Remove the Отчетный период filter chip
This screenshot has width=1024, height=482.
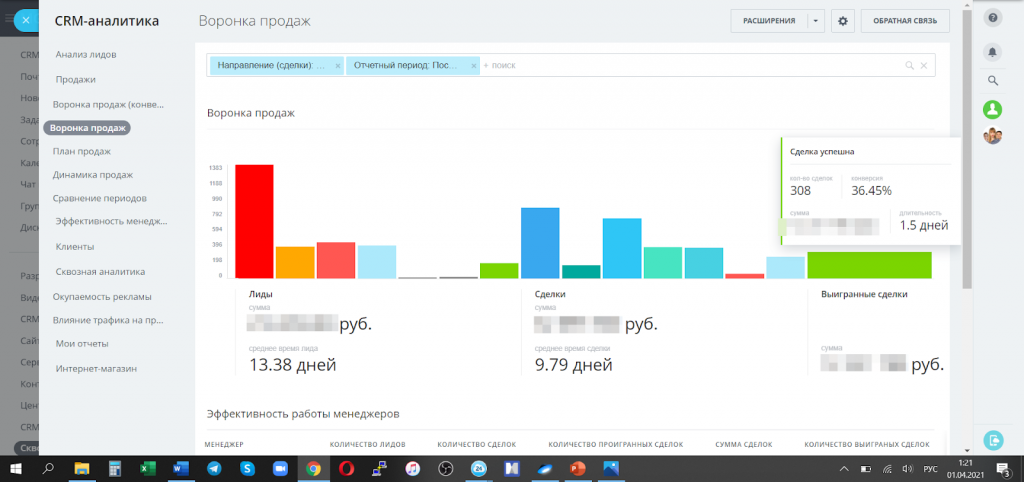(x=473, y=65)
